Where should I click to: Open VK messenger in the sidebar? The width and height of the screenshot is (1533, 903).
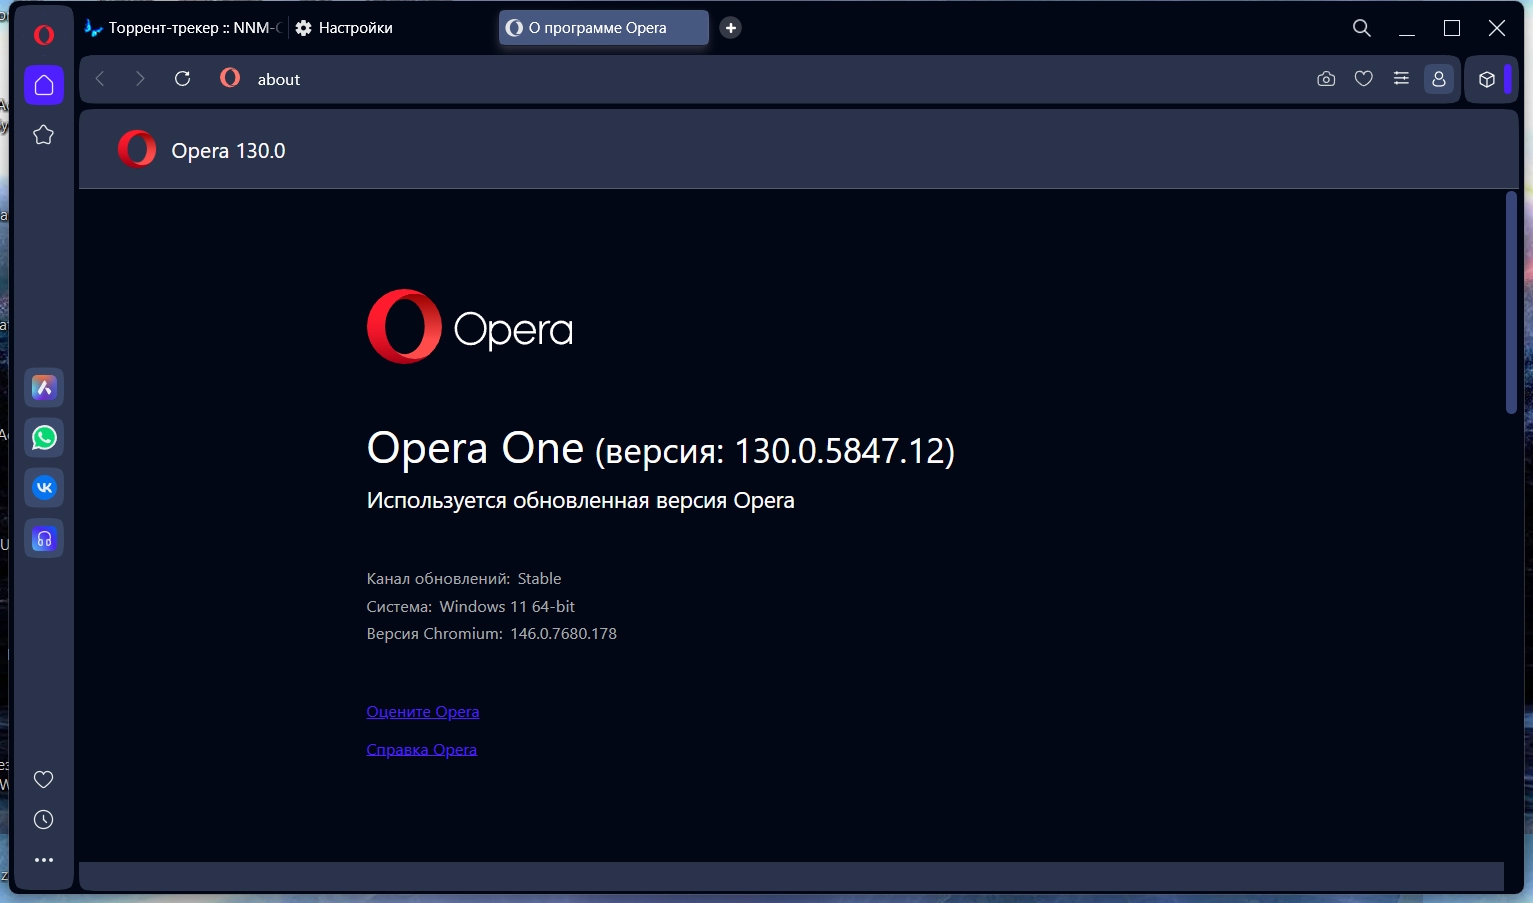44,488
